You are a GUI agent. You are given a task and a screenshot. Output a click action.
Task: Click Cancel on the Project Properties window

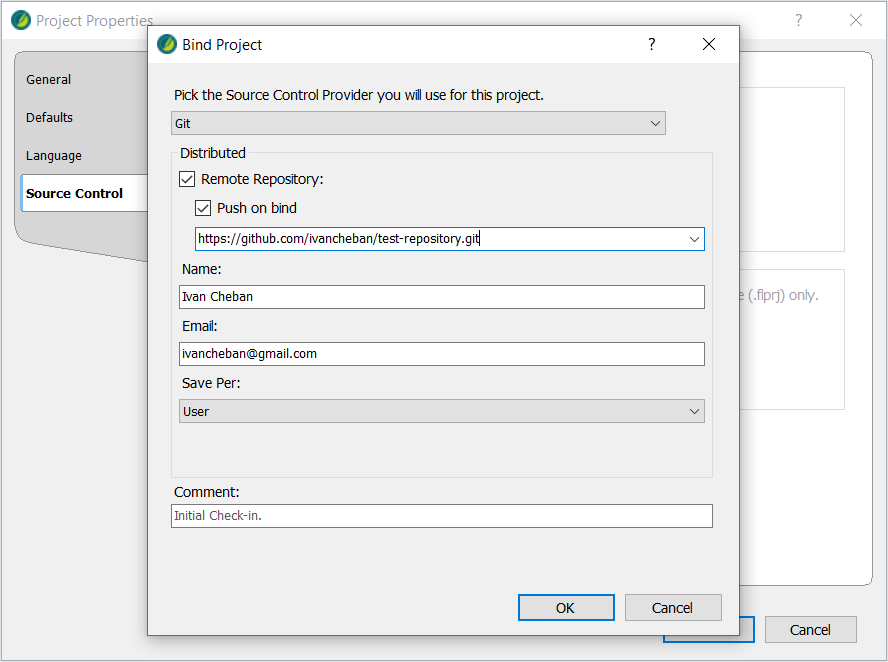point(810,629)
